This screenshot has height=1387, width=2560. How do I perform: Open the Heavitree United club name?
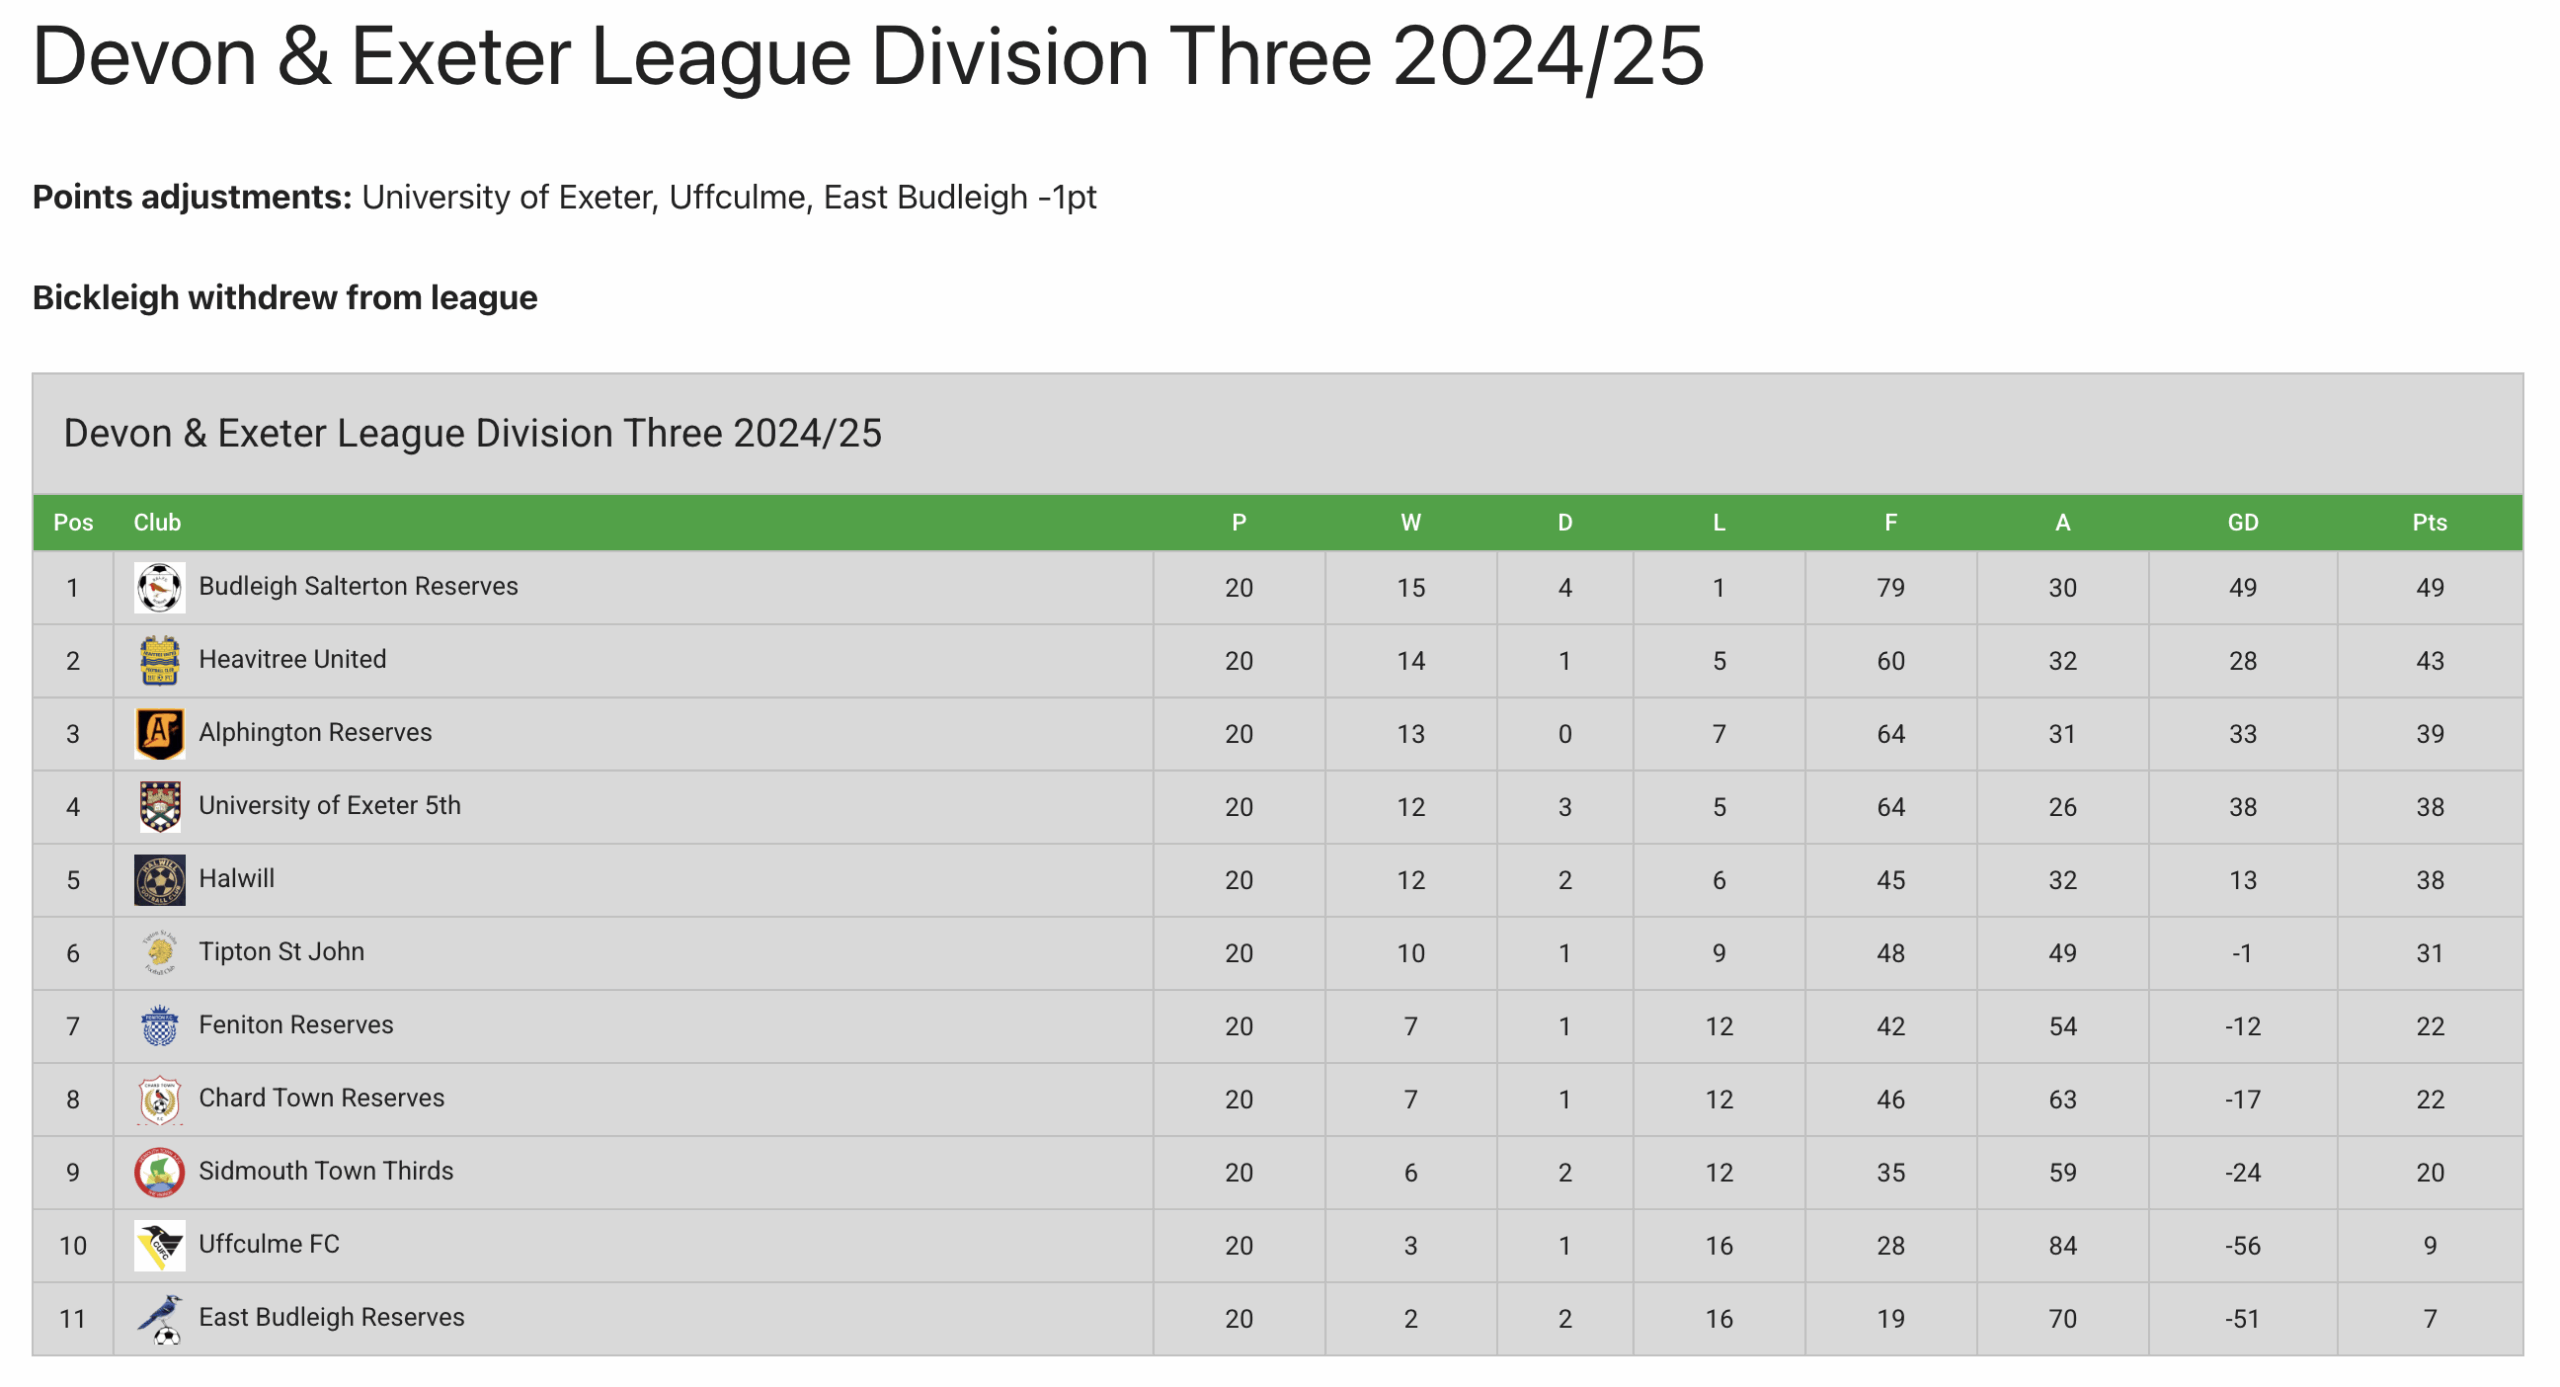(292, 659)
